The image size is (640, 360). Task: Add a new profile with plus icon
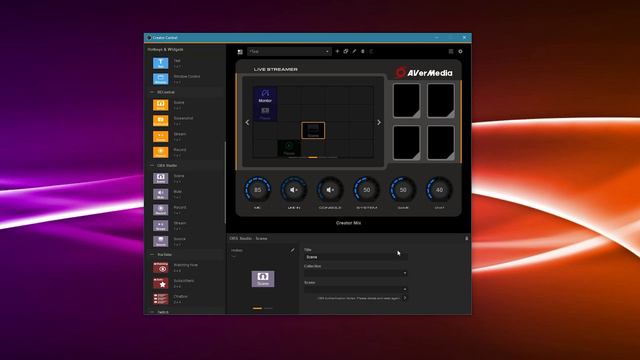337,51
